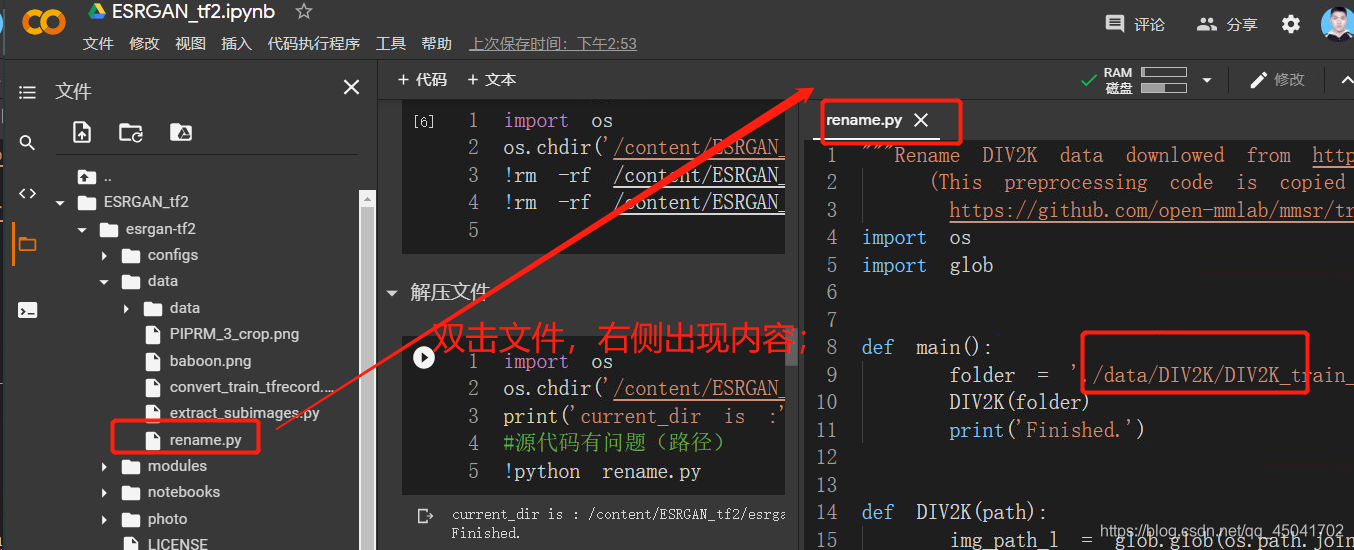The height and width of the screenshot is (550, 1354).
Task: Open the 文件 menu
Action: point(98,43)
